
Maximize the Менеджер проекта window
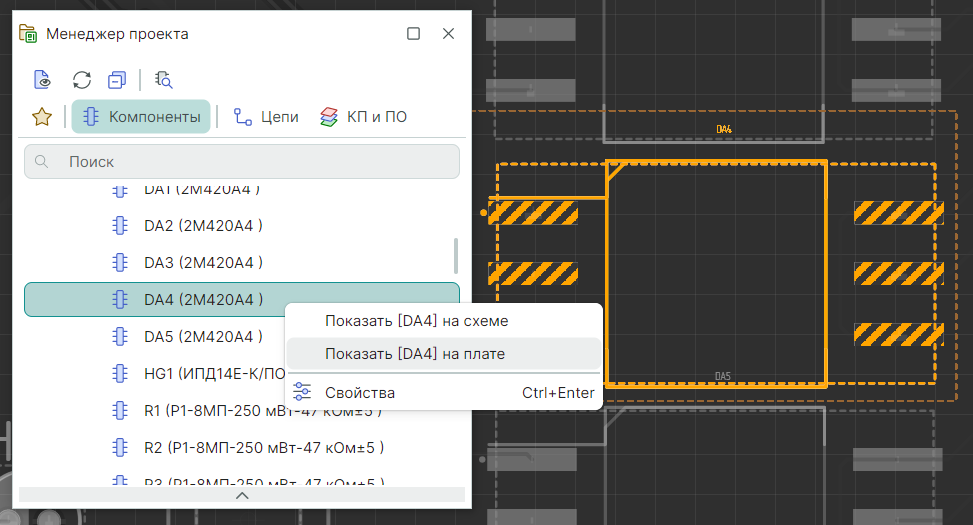coord(414,34)
